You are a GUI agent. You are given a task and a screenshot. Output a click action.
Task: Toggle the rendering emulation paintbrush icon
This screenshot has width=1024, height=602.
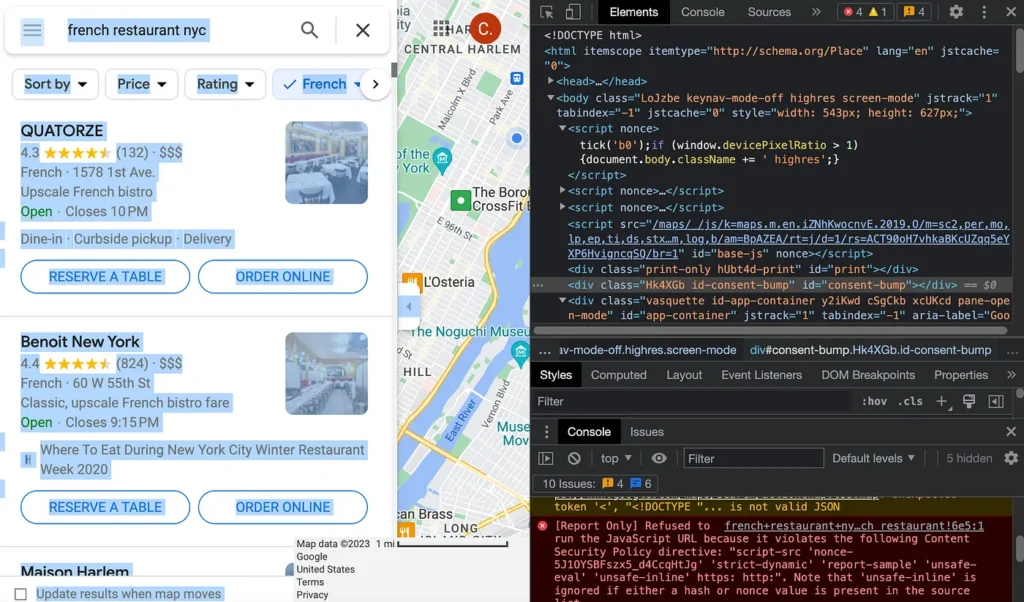[969, 402]
